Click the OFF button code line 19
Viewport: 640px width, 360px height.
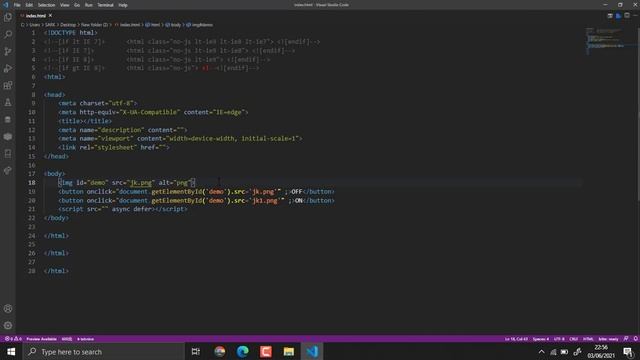click(x=196, y=191)
